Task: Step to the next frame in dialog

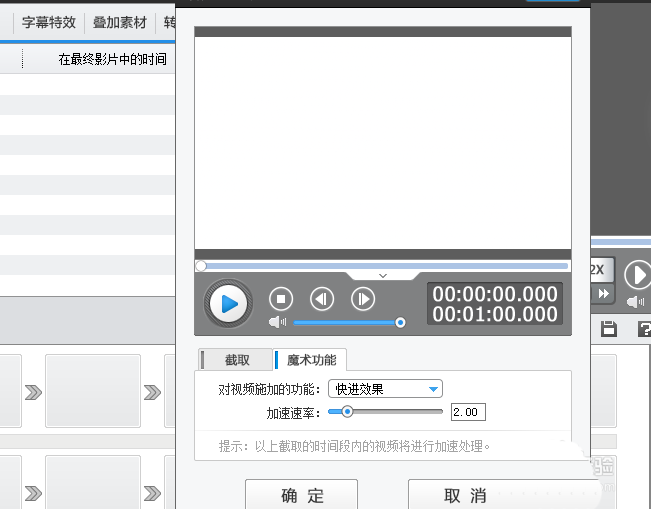Action: coord(363,299)
